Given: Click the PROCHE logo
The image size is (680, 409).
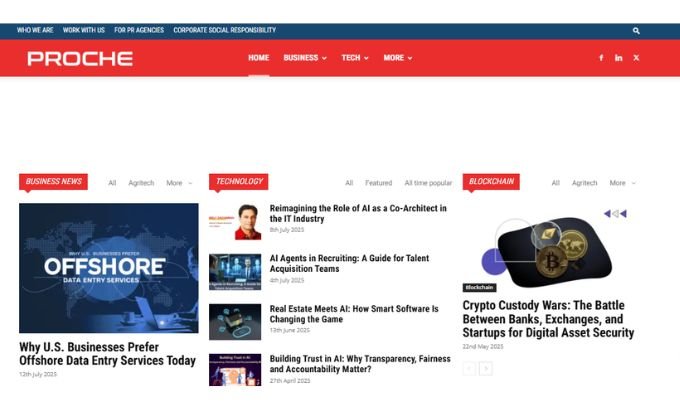Looking at the screenshot, I should coord(80,58).
